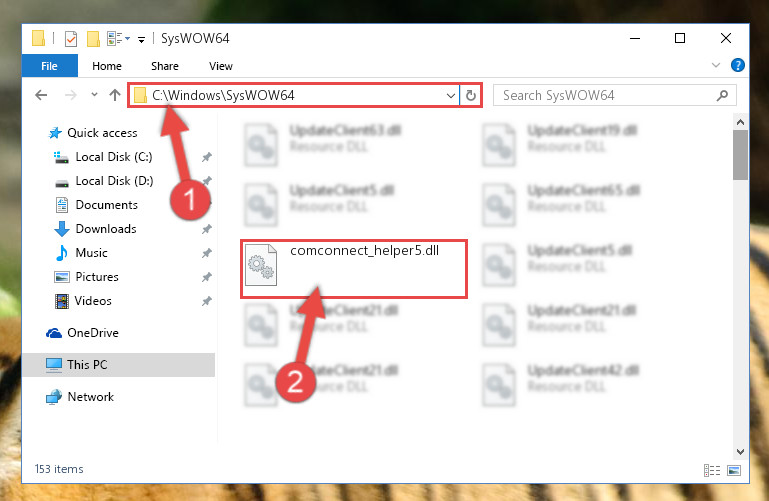
Task: Refresh the SysWOW64 folder view
Action: click(x=471, y=95)
